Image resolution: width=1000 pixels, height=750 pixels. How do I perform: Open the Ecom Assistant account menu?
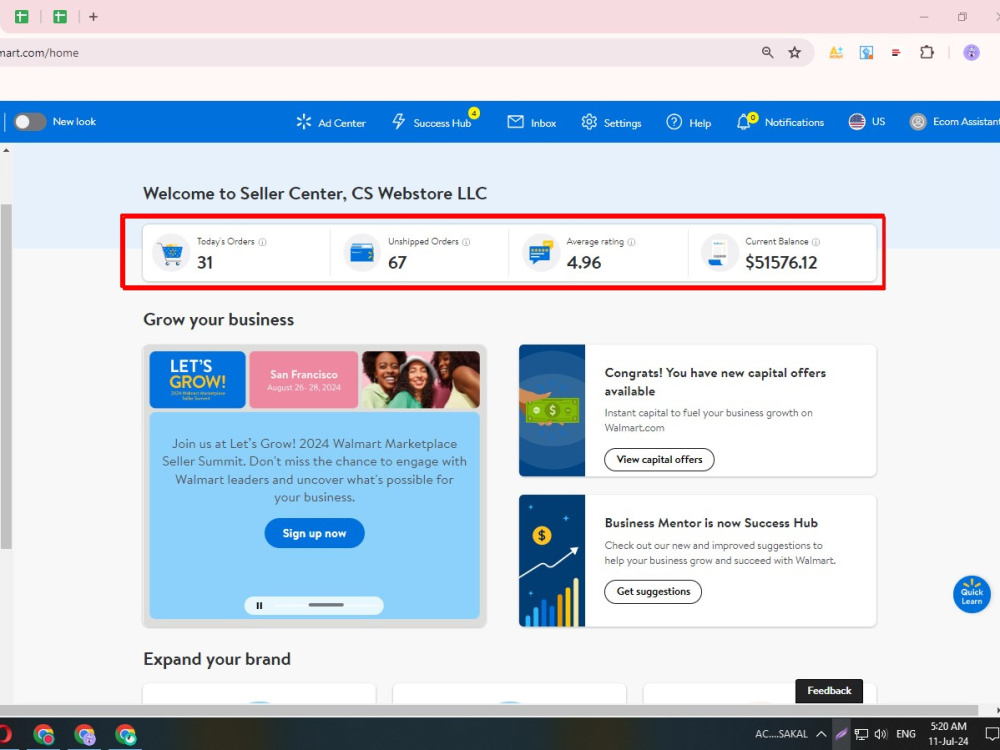(x=954, y=122)
